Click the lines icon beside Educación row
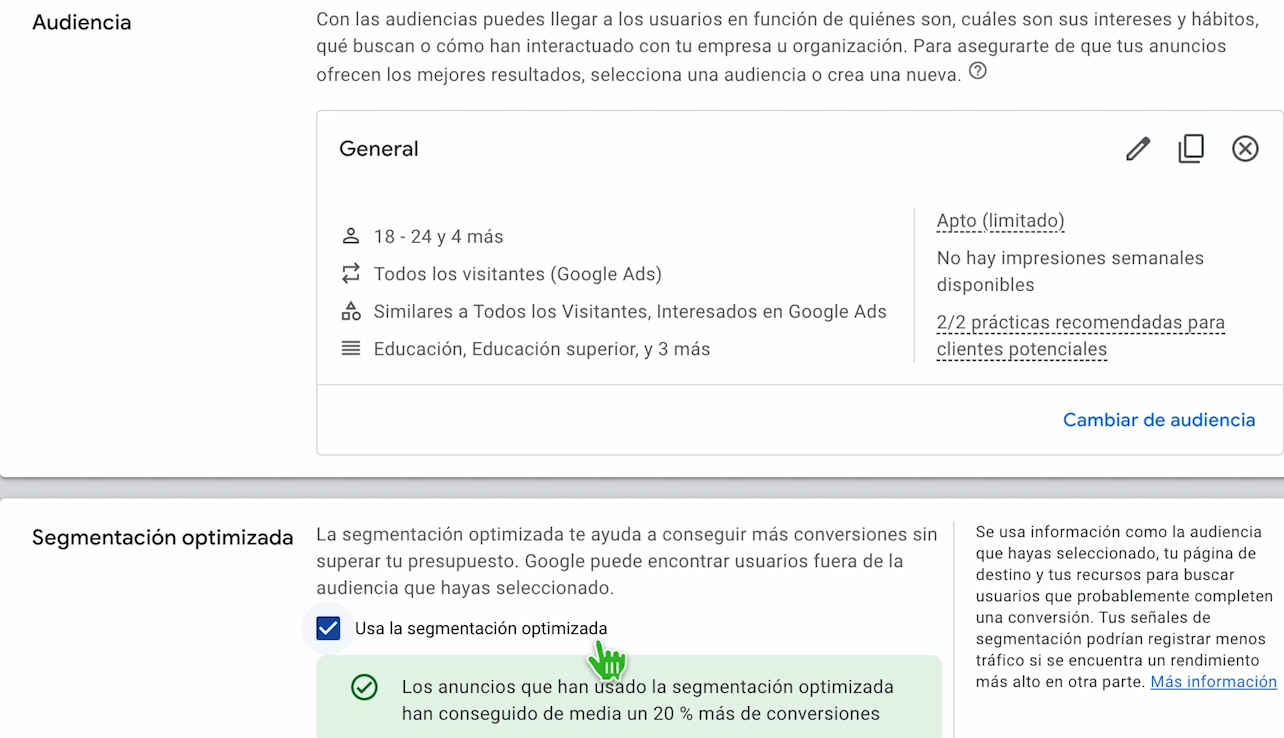 pyautogui.click(x=350, y=348)
